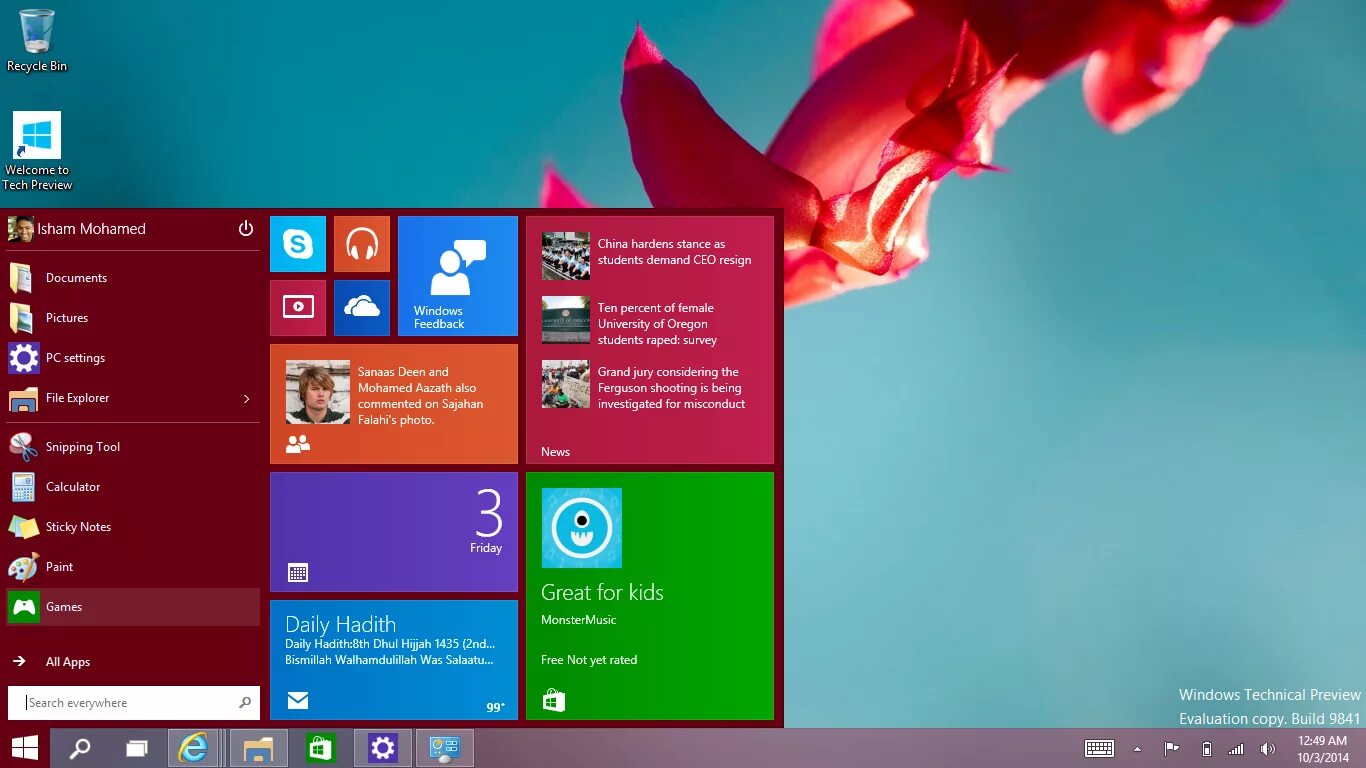This screenshot has height=768, width=1366.
Task: Open the OneDrive cloud tile
Action: (x=362, y=308)
